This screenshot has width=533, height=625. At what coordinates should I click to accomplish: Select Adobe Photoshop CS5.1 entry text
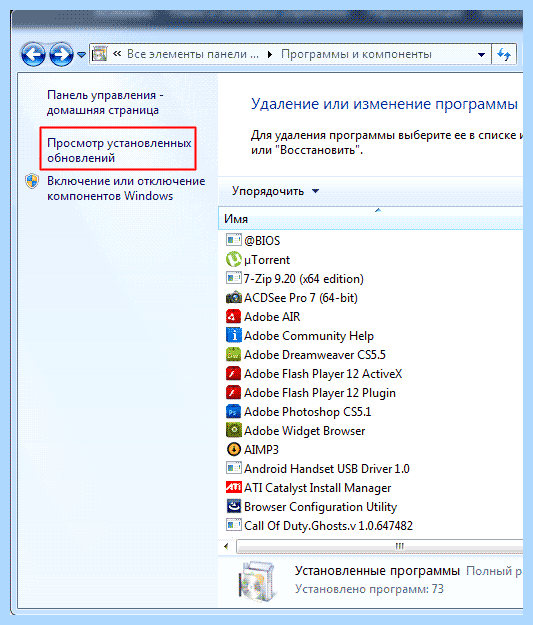pyautogui.click(x=307, y=412)
